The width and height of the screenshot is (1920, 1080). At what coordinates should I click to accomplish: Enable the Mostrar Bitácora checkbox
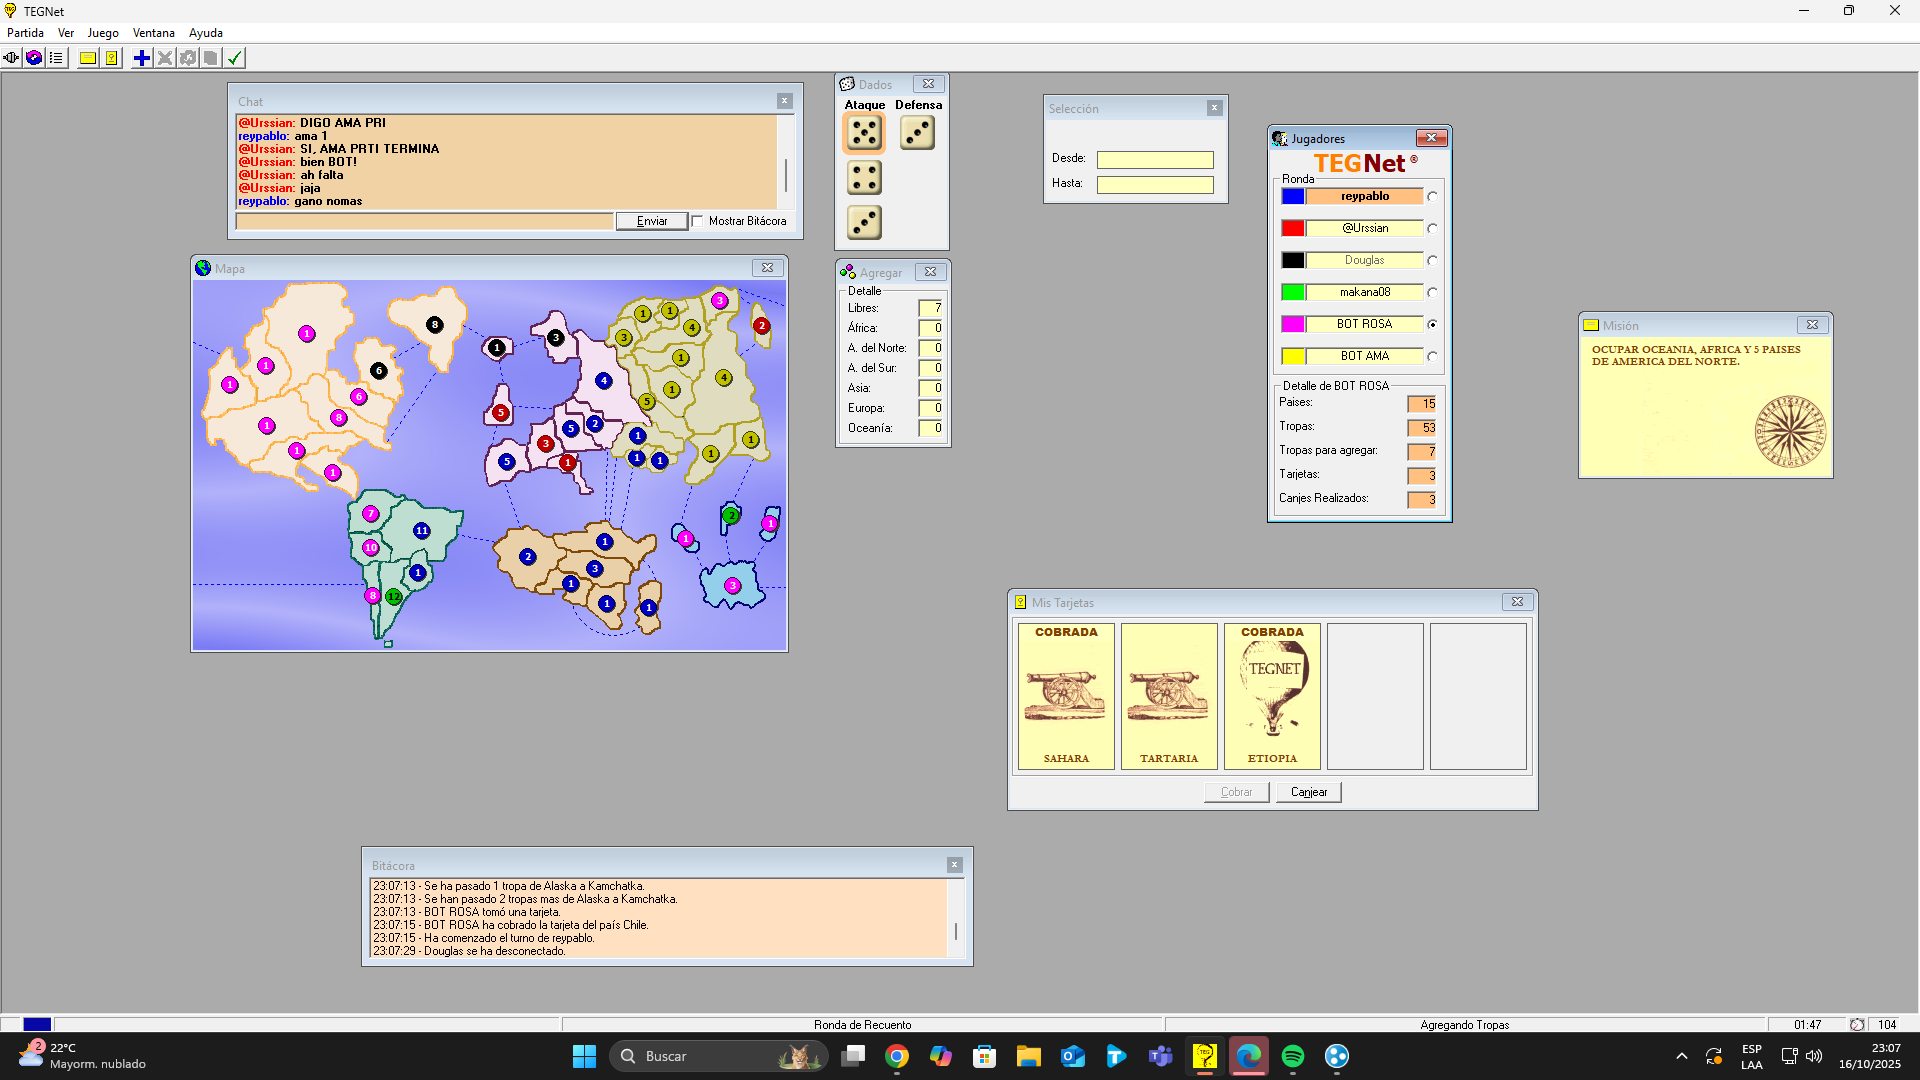(x=698, y=221)
